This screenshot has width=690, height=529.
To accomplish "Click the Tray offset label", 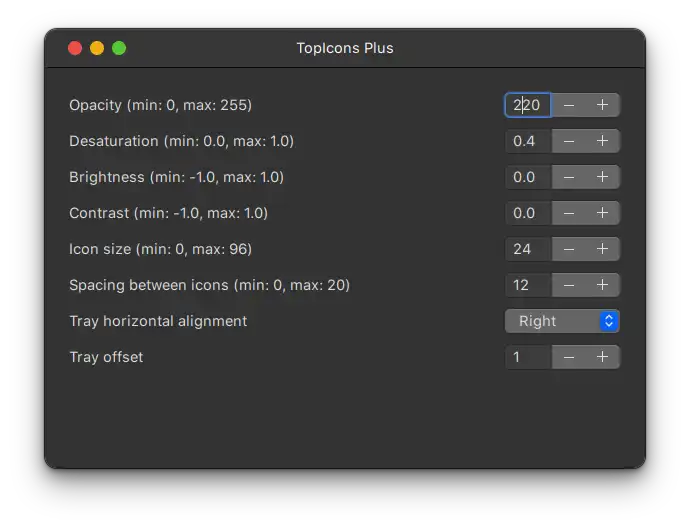I will (106, 357).
